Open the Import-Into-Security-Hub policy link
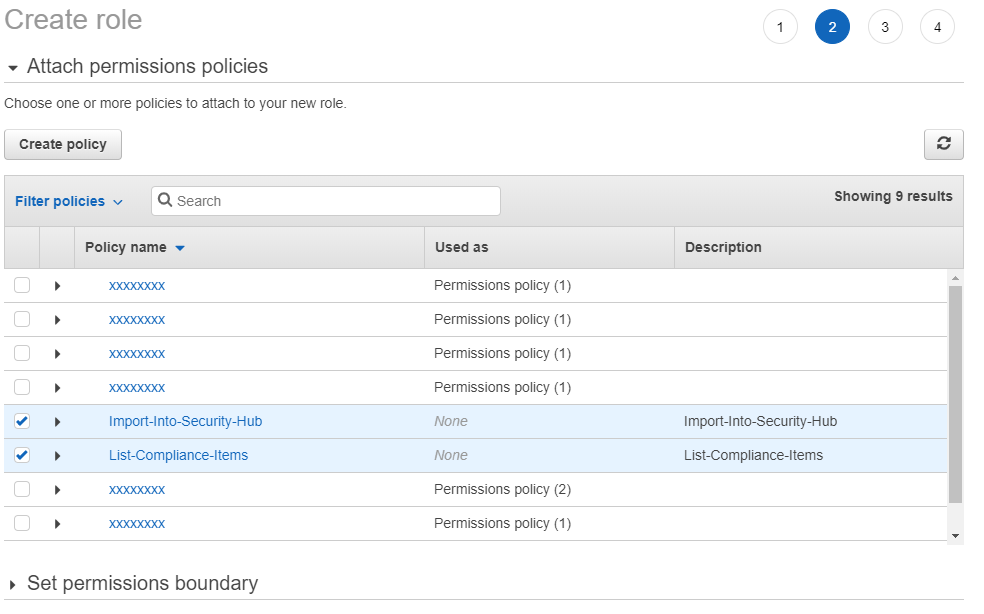984x614 pixels. [x=185, y=421]
